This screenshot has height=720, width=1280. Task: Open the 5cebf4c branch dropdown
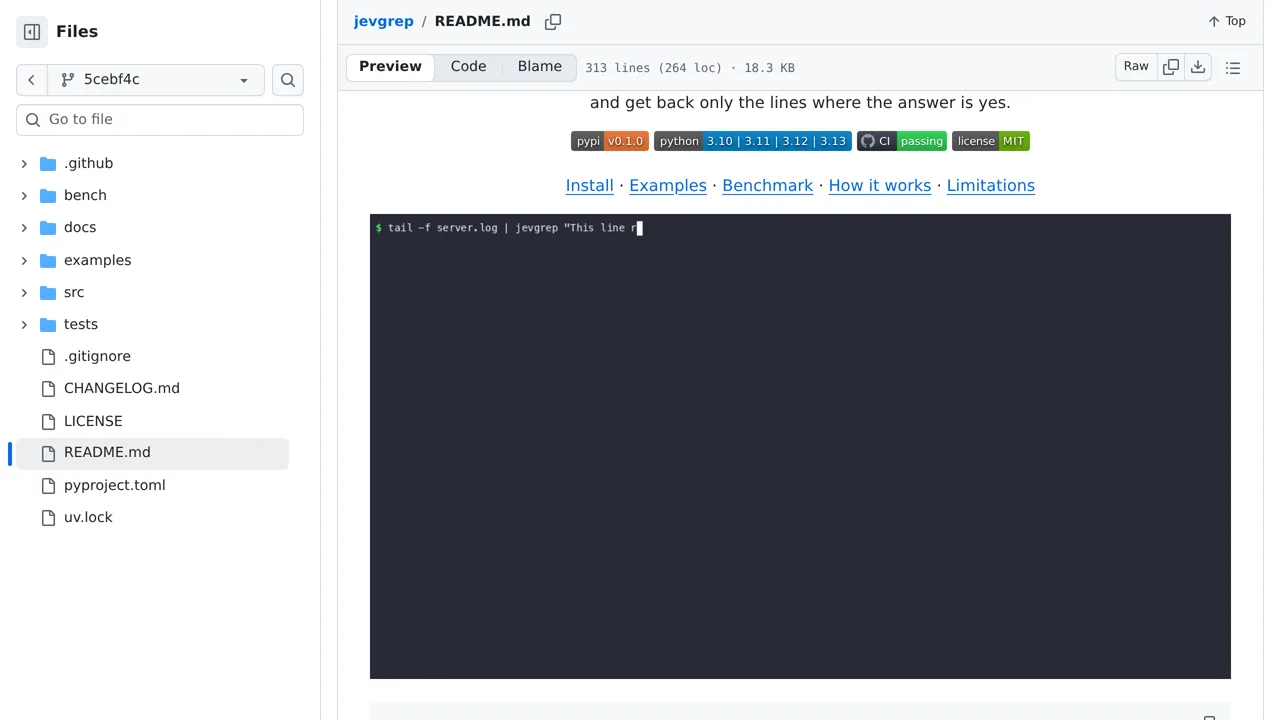[x=156, y=80]
